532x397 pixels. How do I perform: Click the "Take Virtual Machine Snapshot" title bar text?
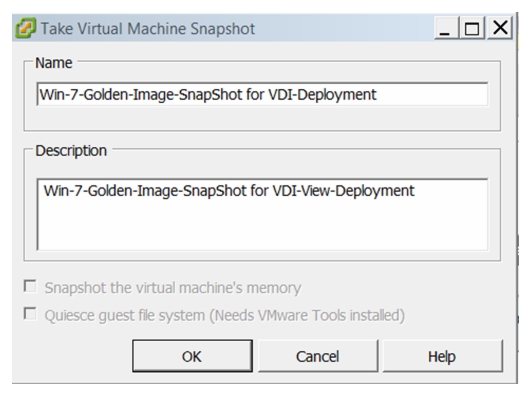(148, 29)
